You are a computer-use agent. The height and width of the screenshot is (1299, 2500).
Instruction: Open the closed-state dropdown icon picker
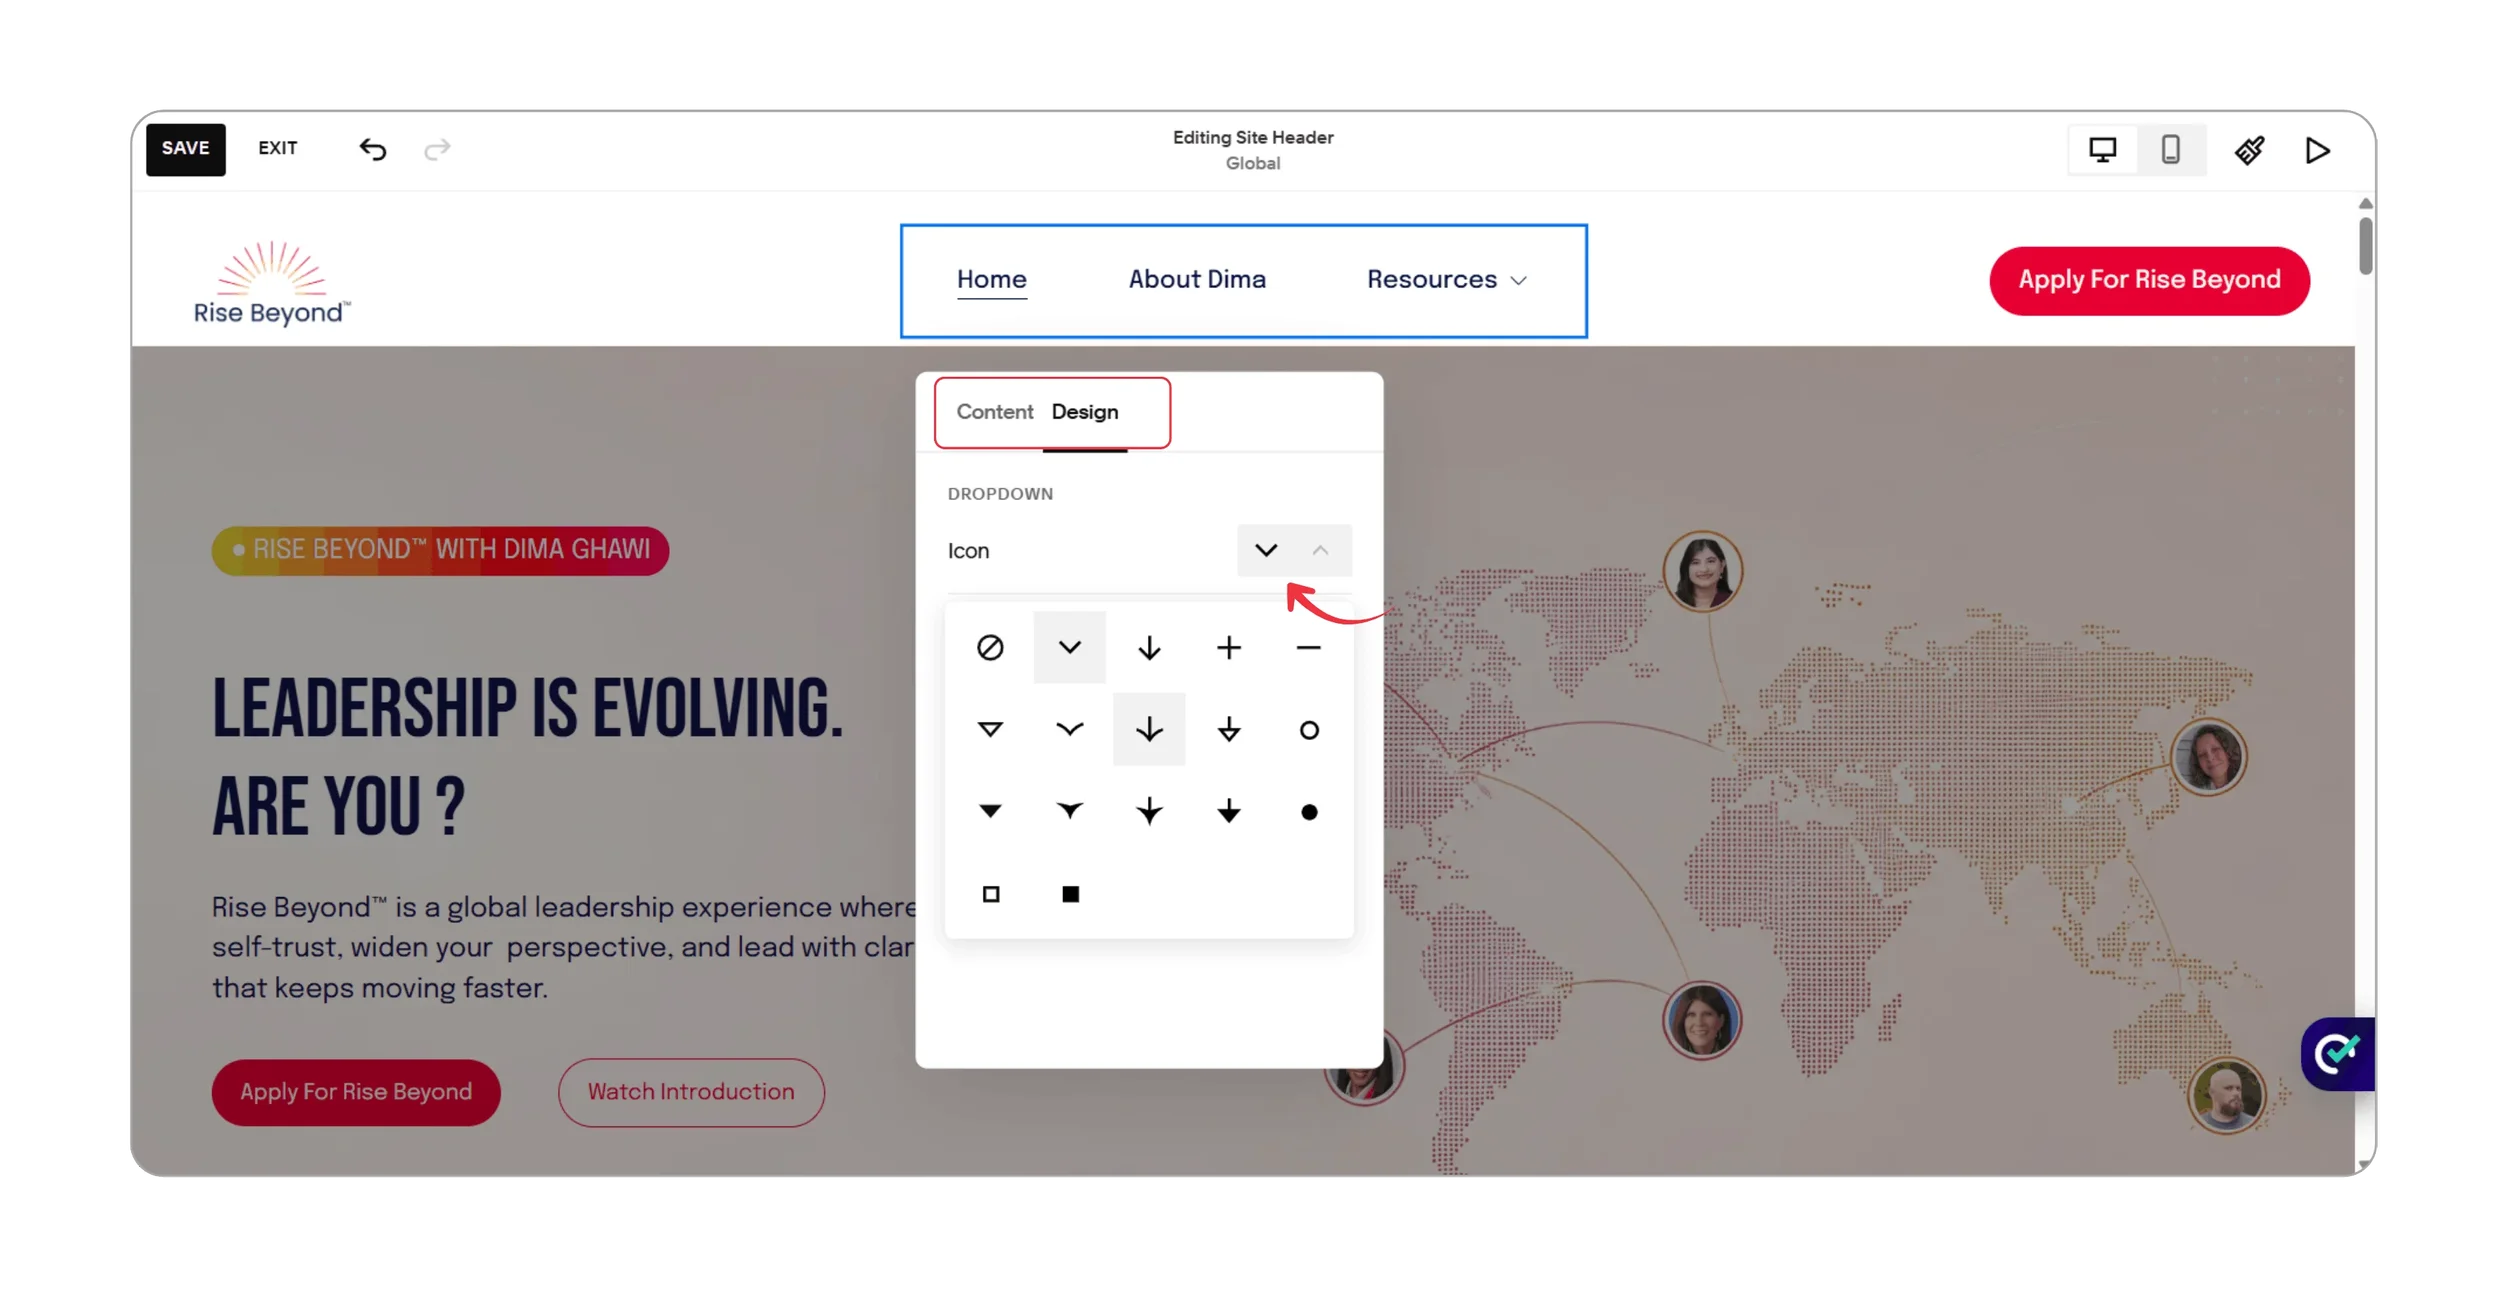point(1266,550)
